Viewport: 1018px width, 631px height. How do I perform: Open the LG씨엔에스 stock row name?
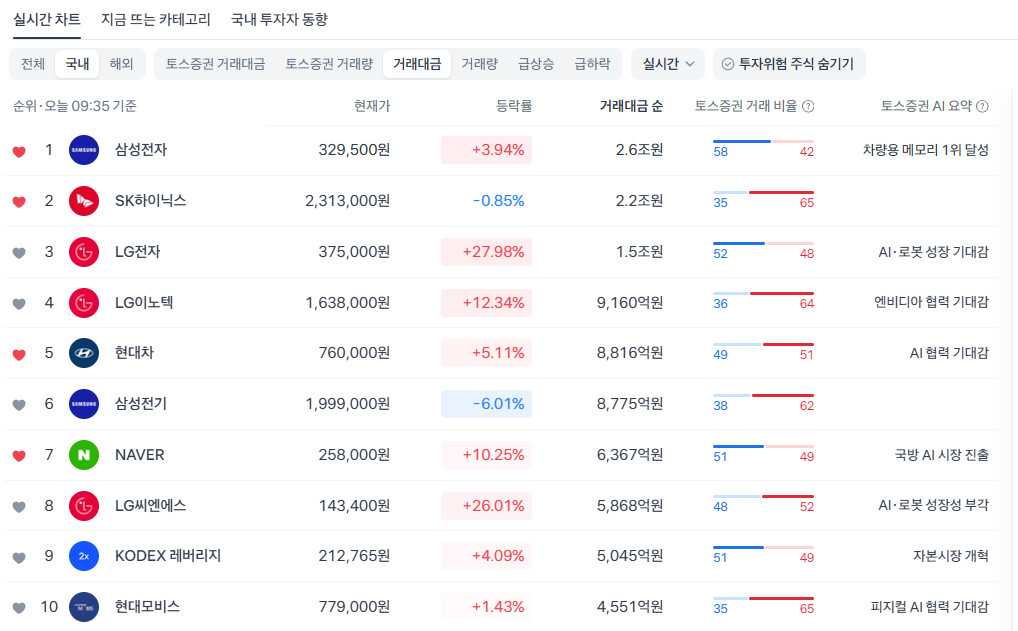tap(151, 506)
